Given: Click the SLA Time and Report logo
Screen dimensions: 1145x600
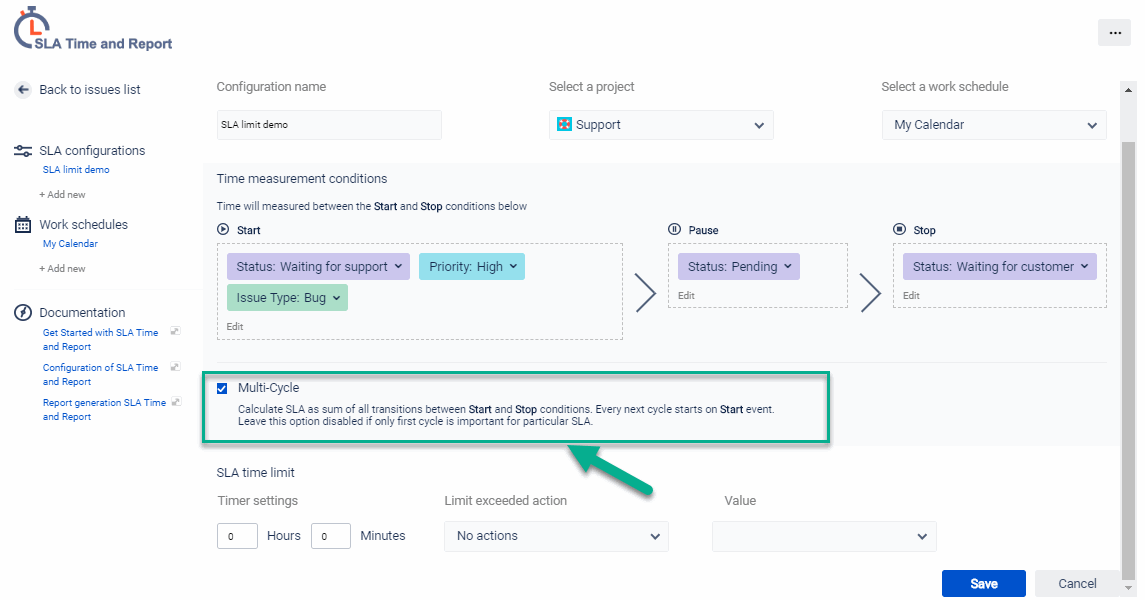Looking at the screenshot, I should point(93,30).
